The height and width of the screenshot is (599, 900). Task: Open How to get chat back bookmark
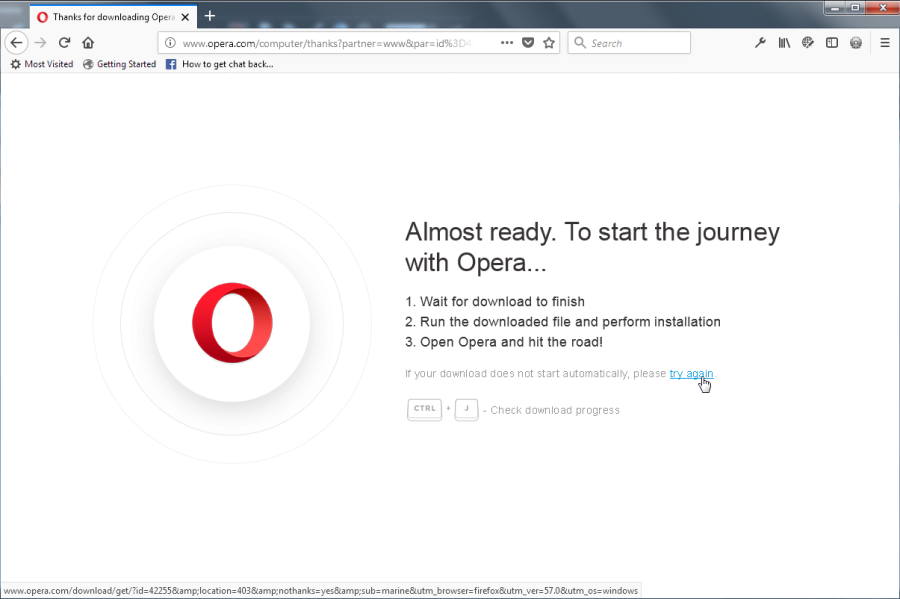point(220,64)
